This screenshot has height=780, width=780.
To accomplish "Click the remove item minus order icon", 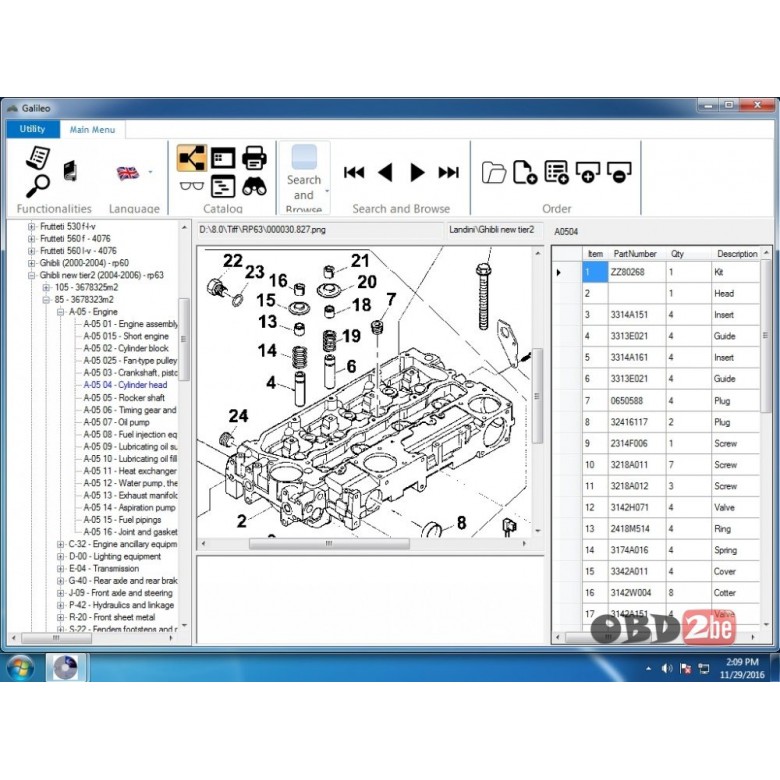I will click(x=619, y=172).
